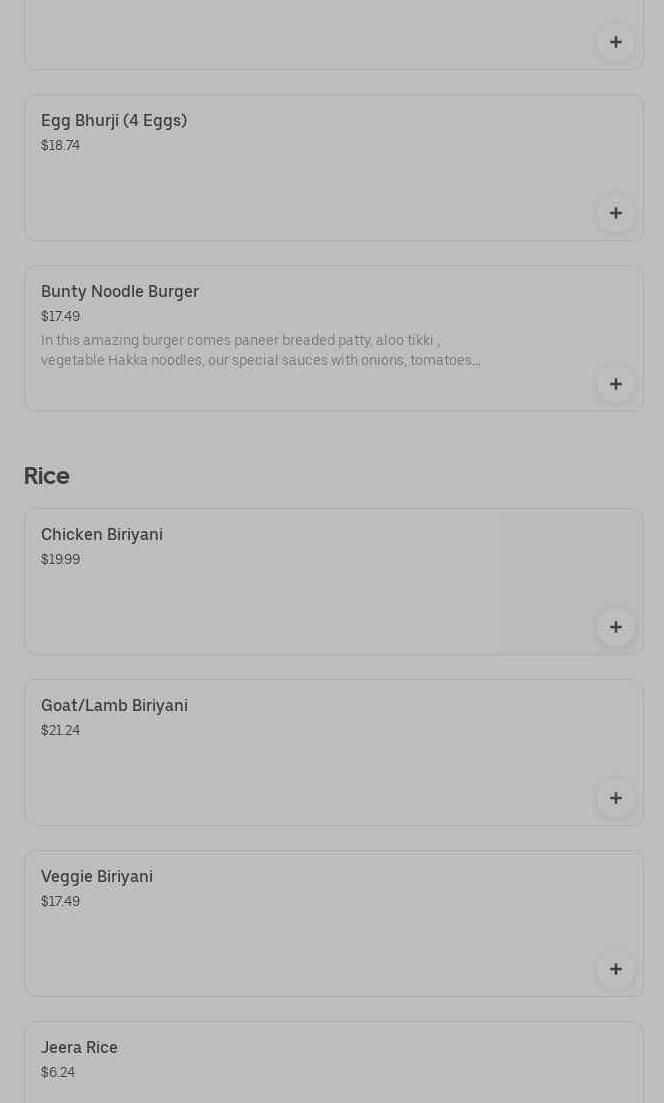Open the Jeera Rice item name
Viewport: 664px width, 1103px height.
tap(79, 1048)
